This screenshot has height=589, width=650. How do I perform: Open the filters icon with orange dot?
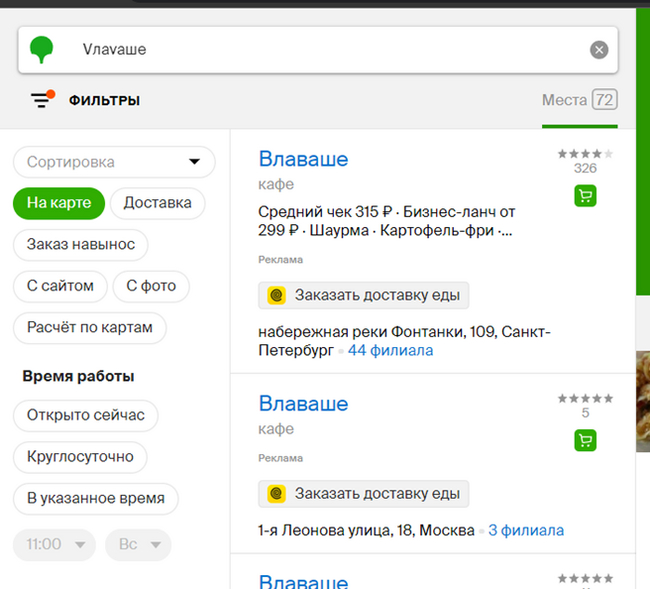42,99
